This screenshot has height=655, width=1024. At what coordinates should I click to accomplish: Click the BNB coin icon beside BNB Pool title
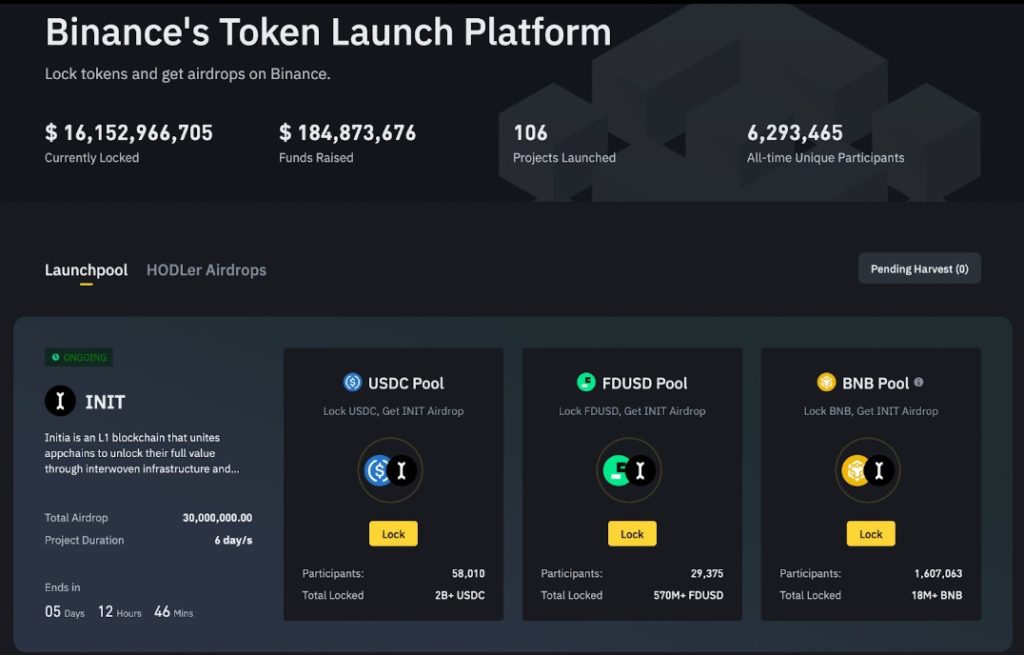coord(826,382)
